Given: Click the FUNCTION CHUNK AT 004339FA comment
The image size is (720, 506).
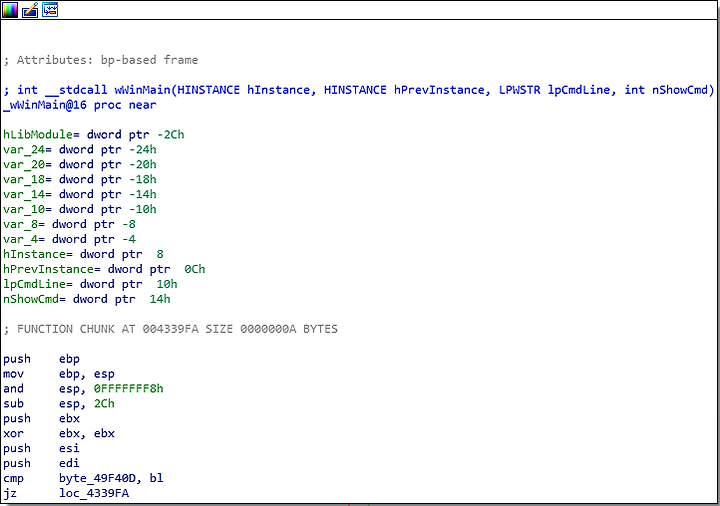Looking at the screenshot, I should coord(170,329).
